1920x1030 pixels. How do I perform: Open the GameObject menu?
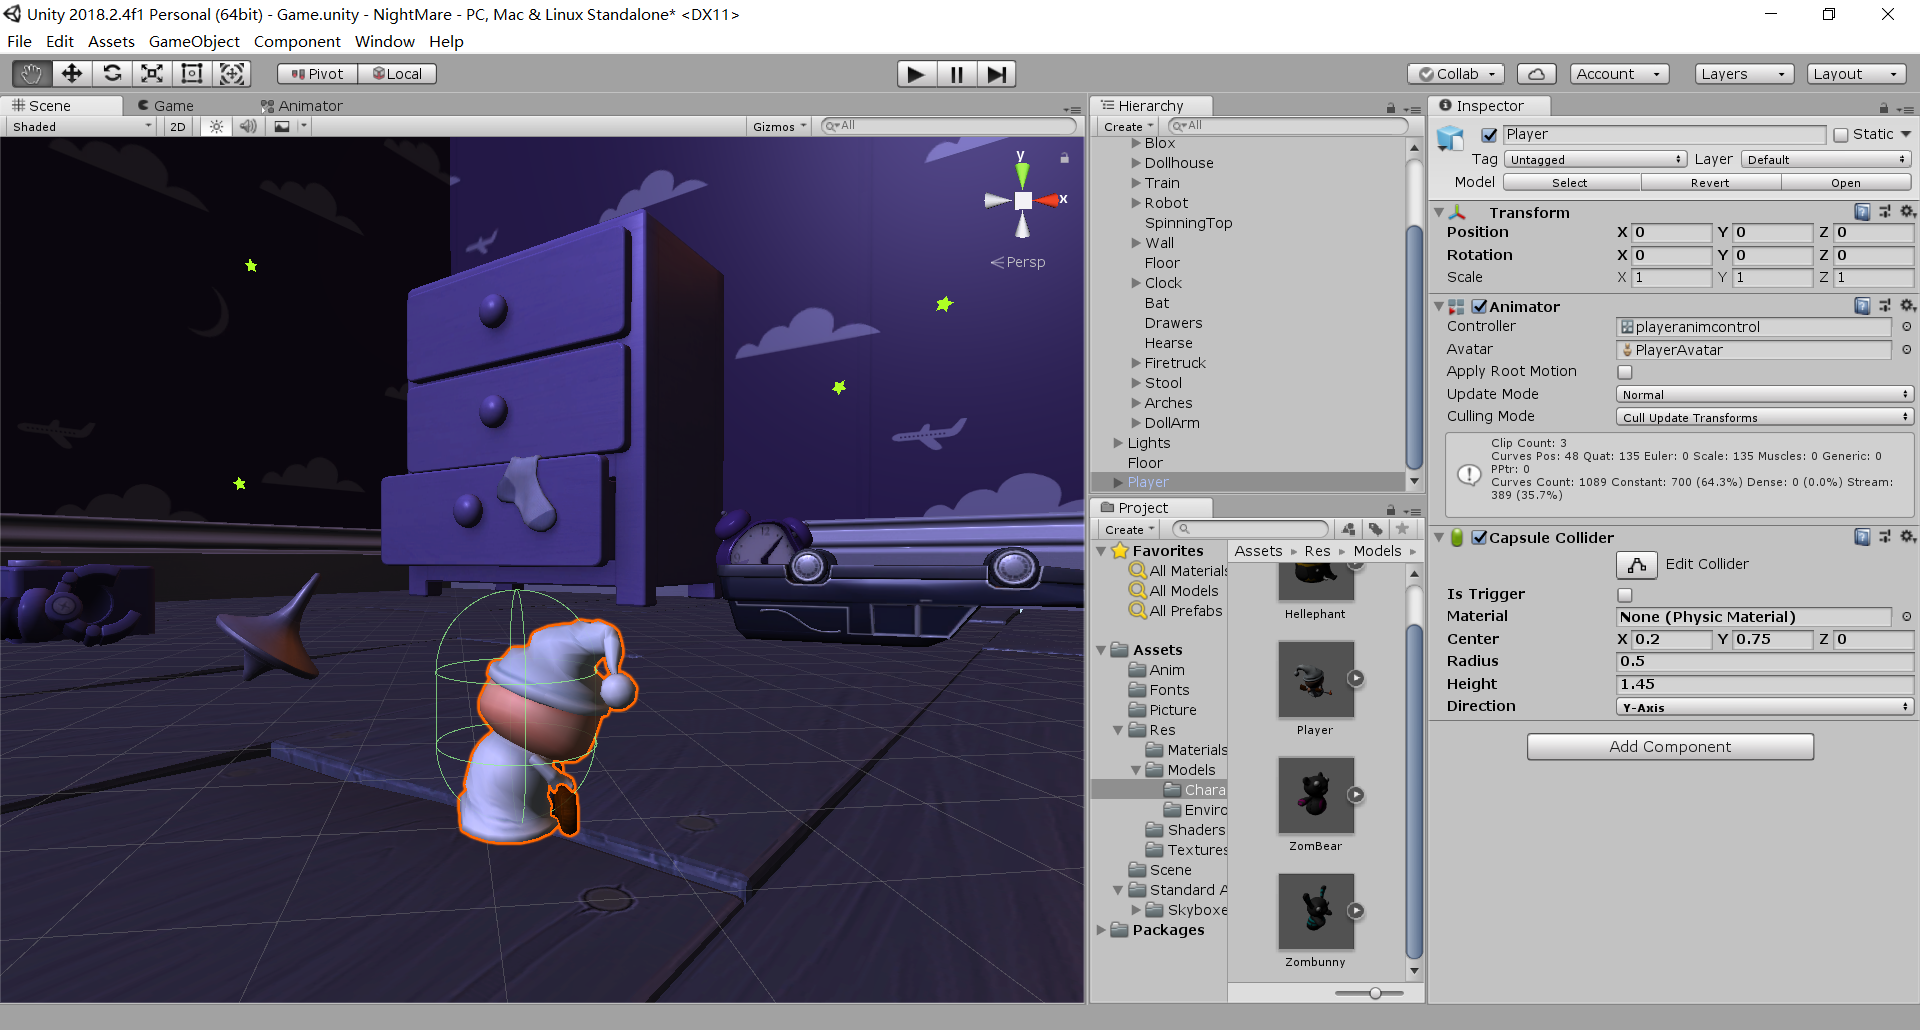point(194,41)
